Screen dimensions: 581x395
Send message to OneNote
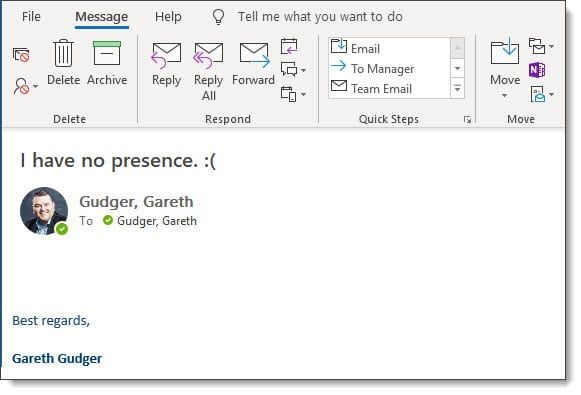click(x=537, y=70)
